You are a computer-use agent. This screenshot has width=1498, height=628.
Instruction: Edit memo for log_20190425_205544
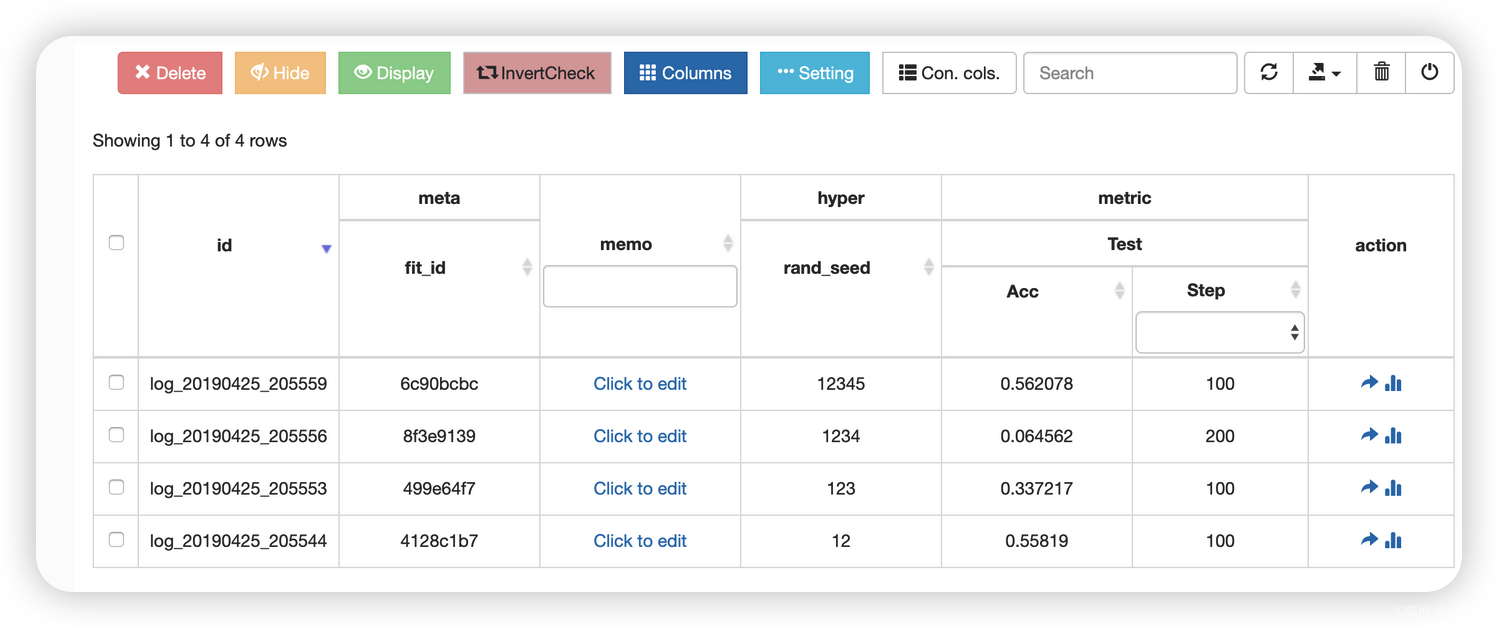(640, 541)
